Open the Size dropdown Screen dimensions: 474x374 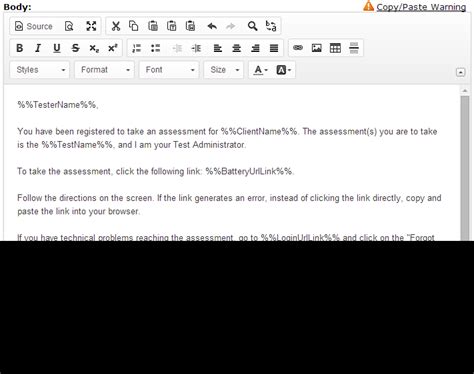[224, 70]
